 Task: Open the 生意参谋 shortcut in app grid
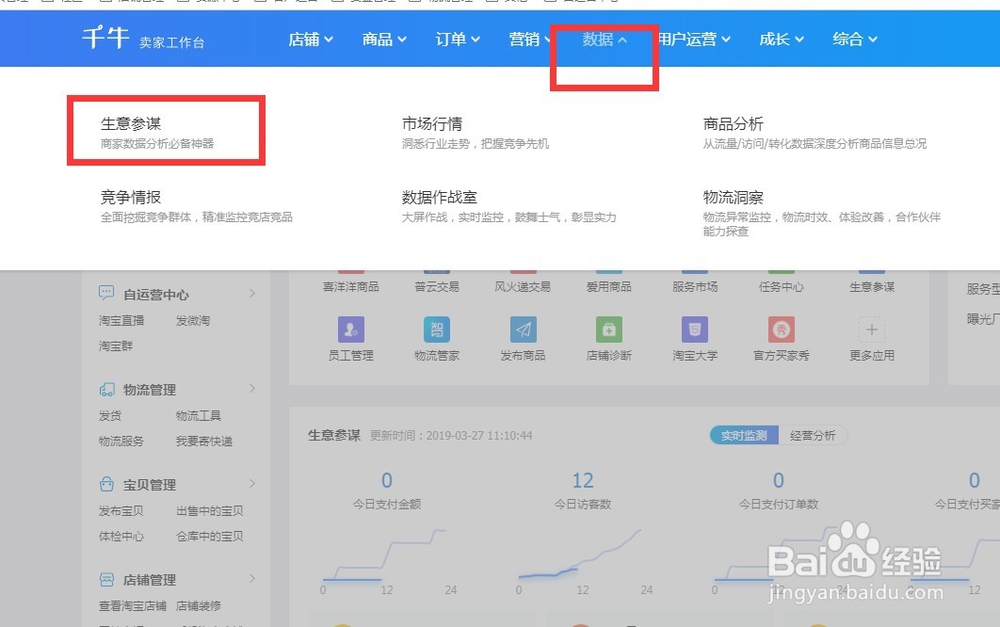[872, 286]
